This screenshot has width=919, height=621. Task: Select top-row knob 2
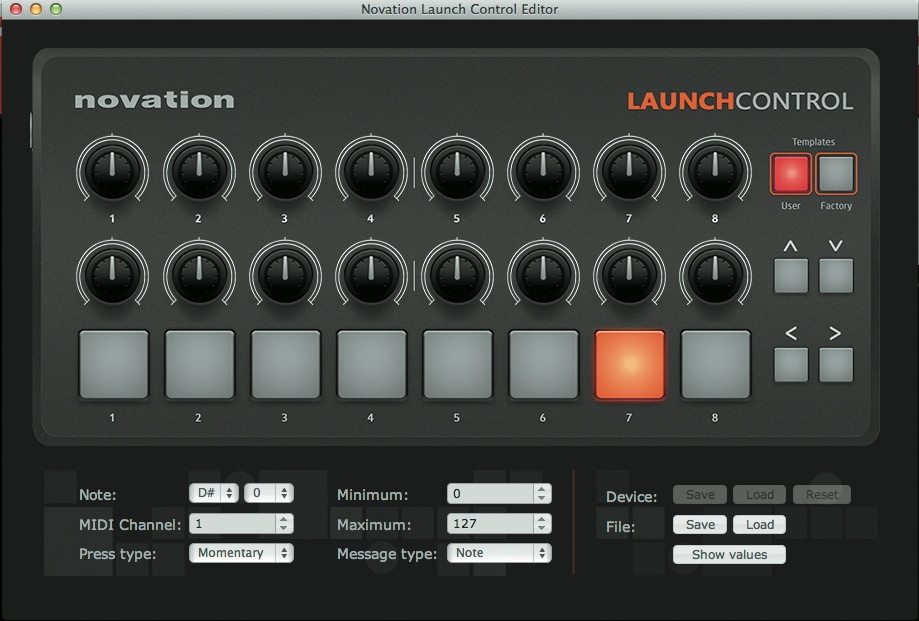pyautogui.click(x=199, y=170)
